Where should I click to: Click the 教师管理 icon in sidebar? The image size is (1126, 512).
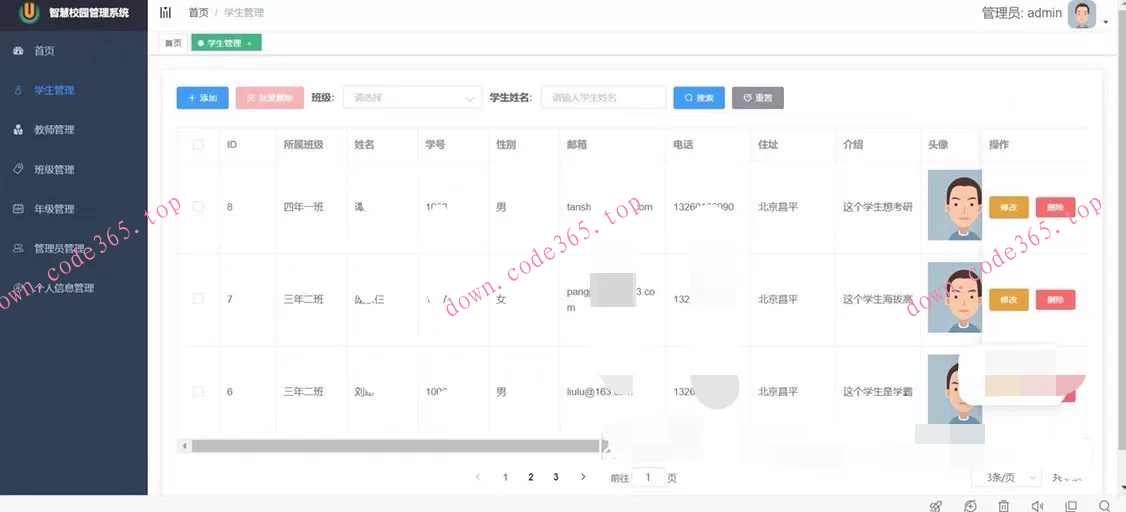pyautogui.click(x=19, y=130)
